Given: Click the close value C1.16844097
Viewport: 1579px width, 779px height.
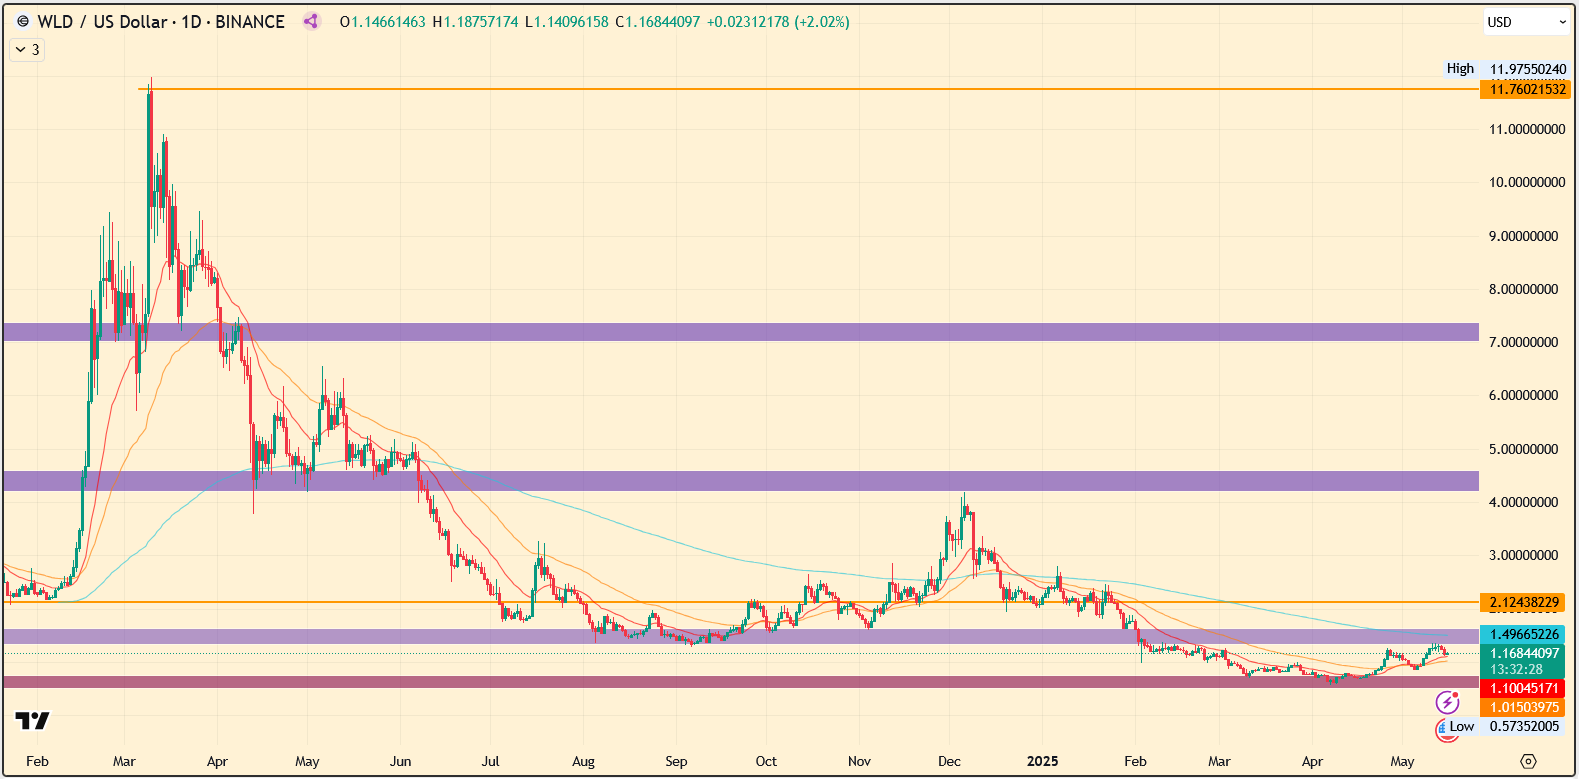Looking at the screenshot, I should [657, 21].
